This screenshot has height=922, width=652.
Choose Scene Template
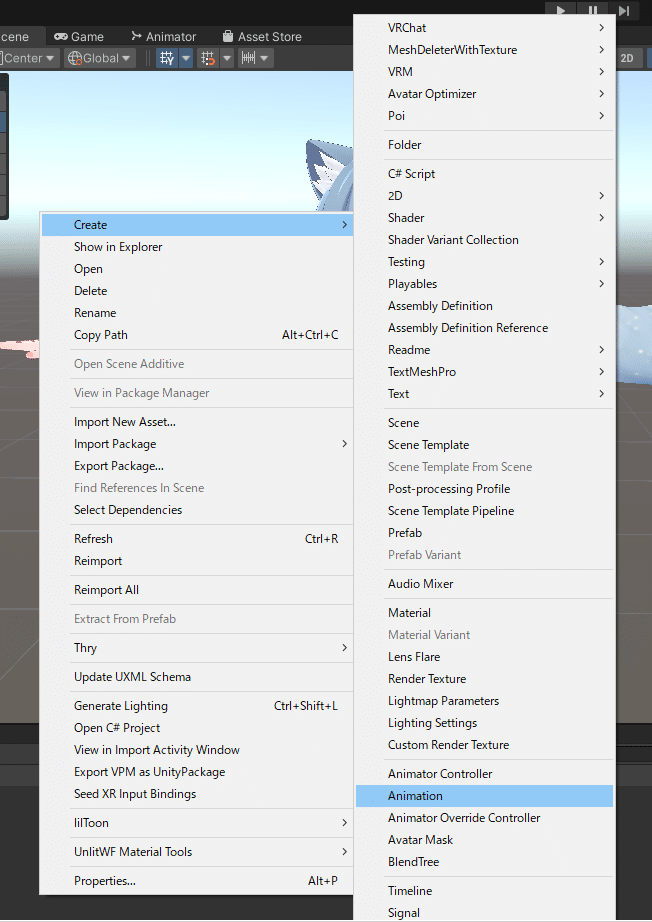(484, 445)
